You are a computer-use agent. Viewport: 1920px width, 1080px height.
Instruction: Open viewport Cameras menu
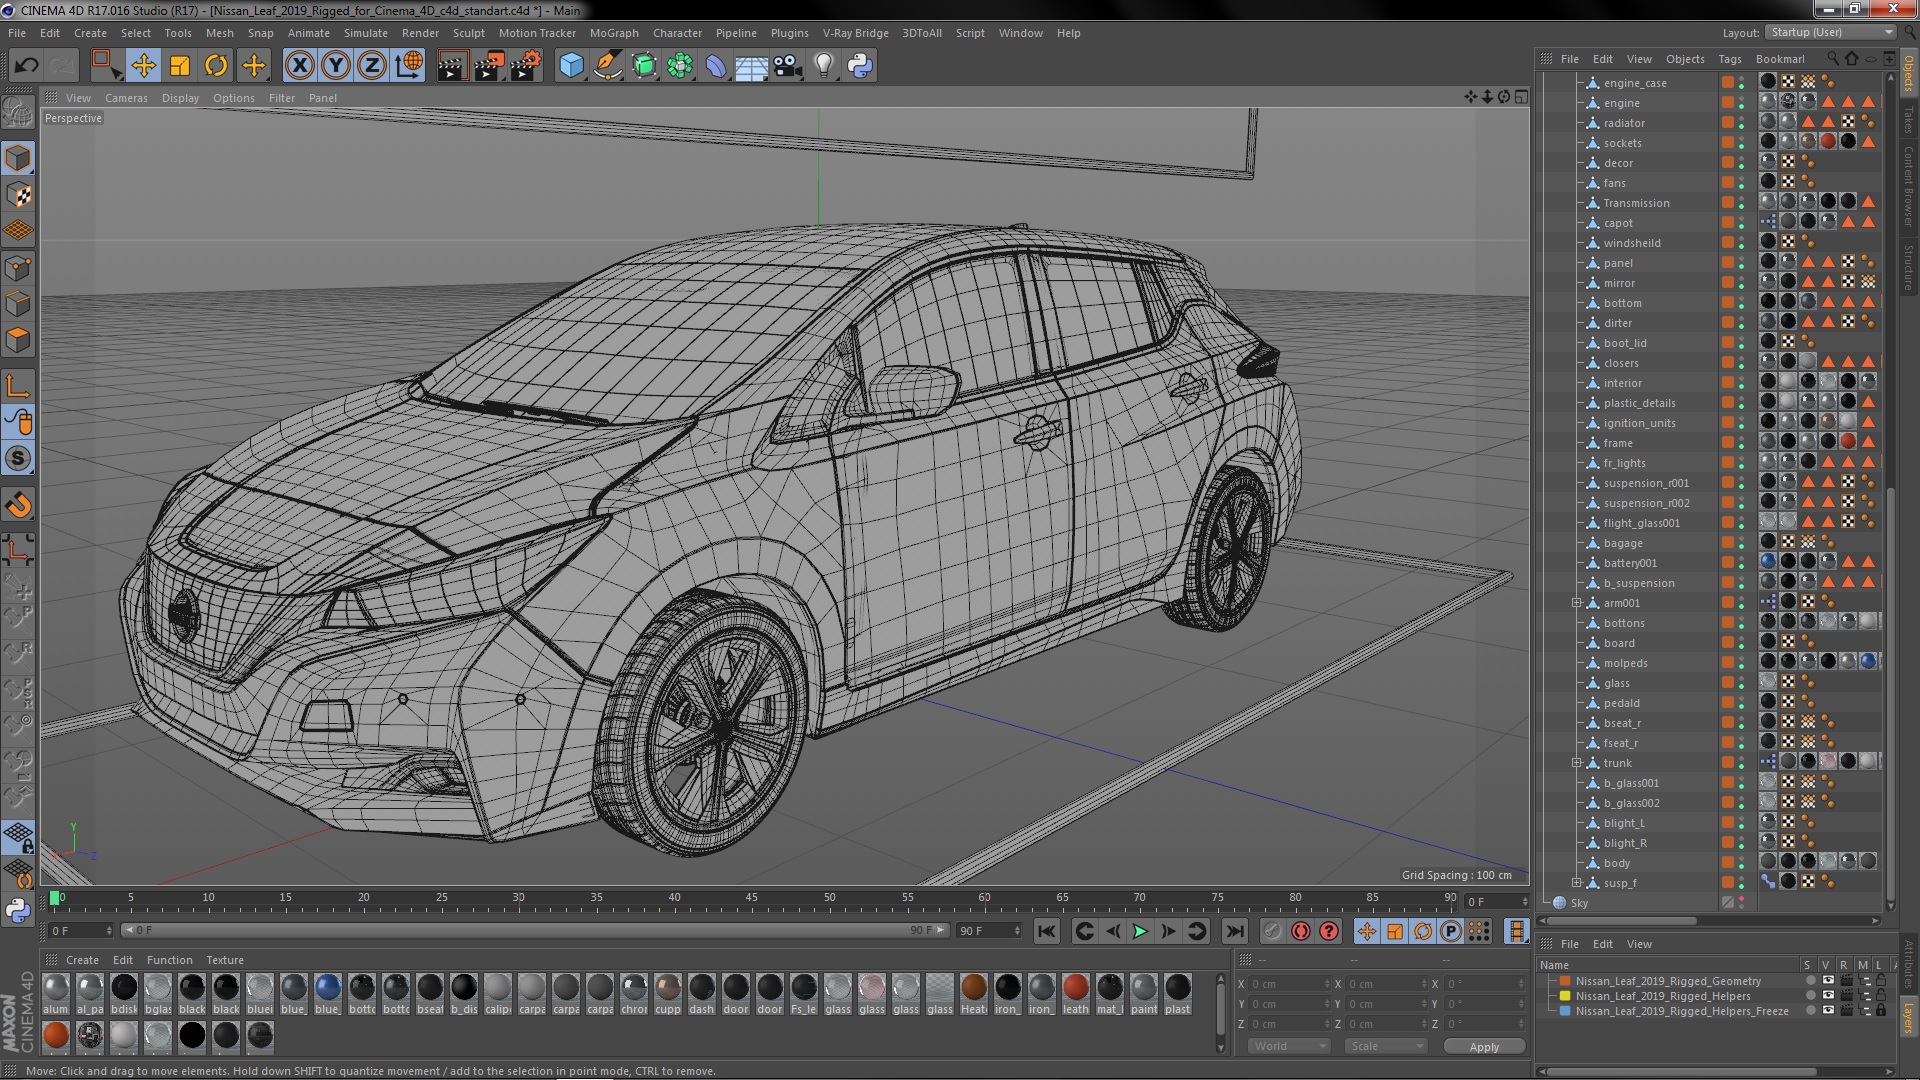(x=126, y=98)
